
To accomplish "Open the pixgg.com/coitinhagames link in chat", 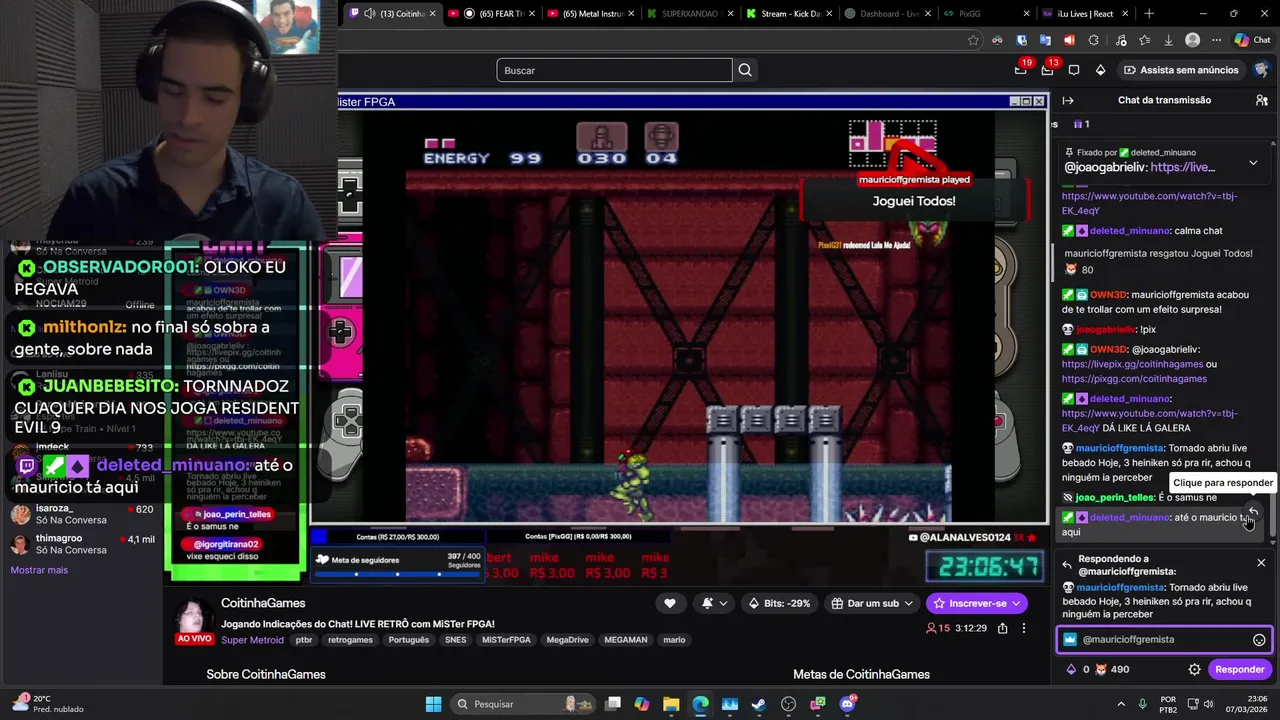I will (x=1134, y=379).
